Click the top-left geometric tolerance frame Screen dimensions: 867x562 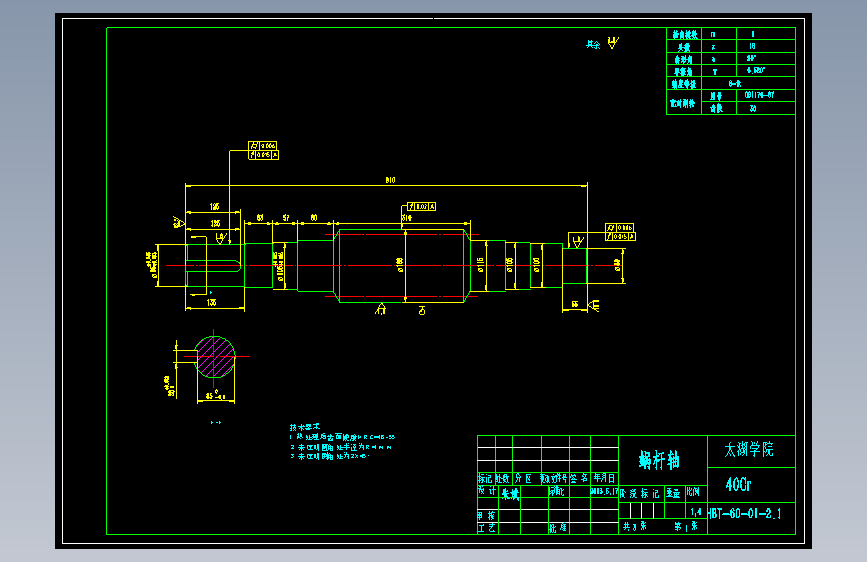pos(263,150)
